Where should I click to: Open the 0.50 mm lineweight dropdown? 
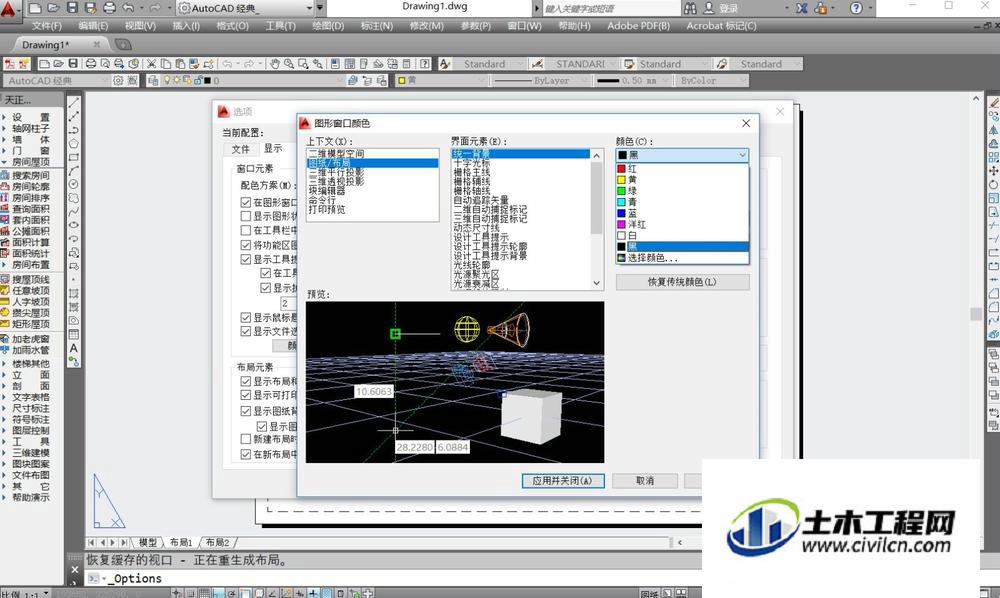pyautogui.click(x=665, y=80)
